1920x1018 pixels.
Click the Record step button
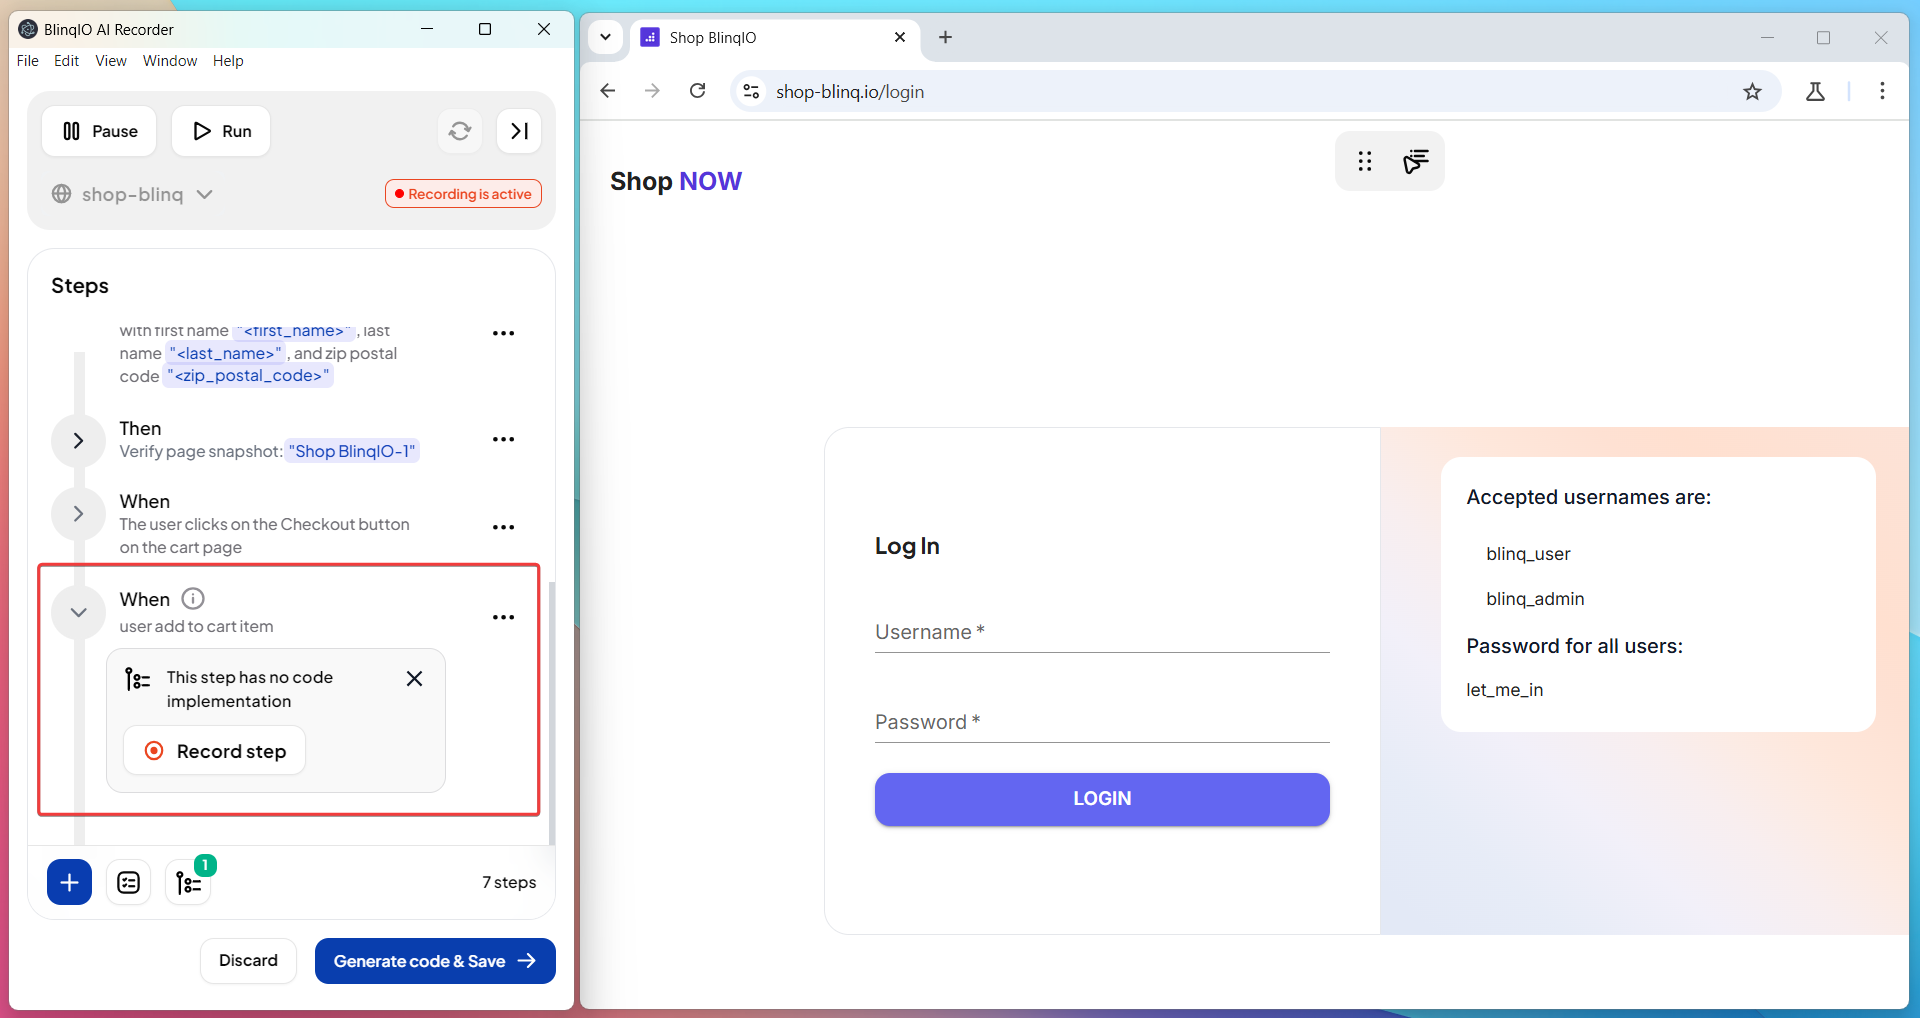(215, 751)
